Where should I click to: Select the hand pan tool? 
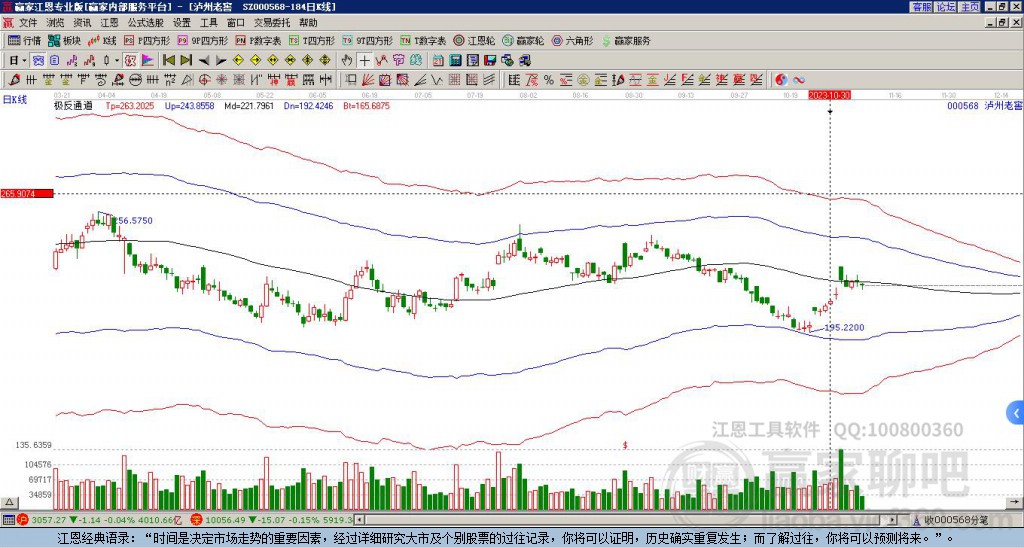tap(347, 60)
